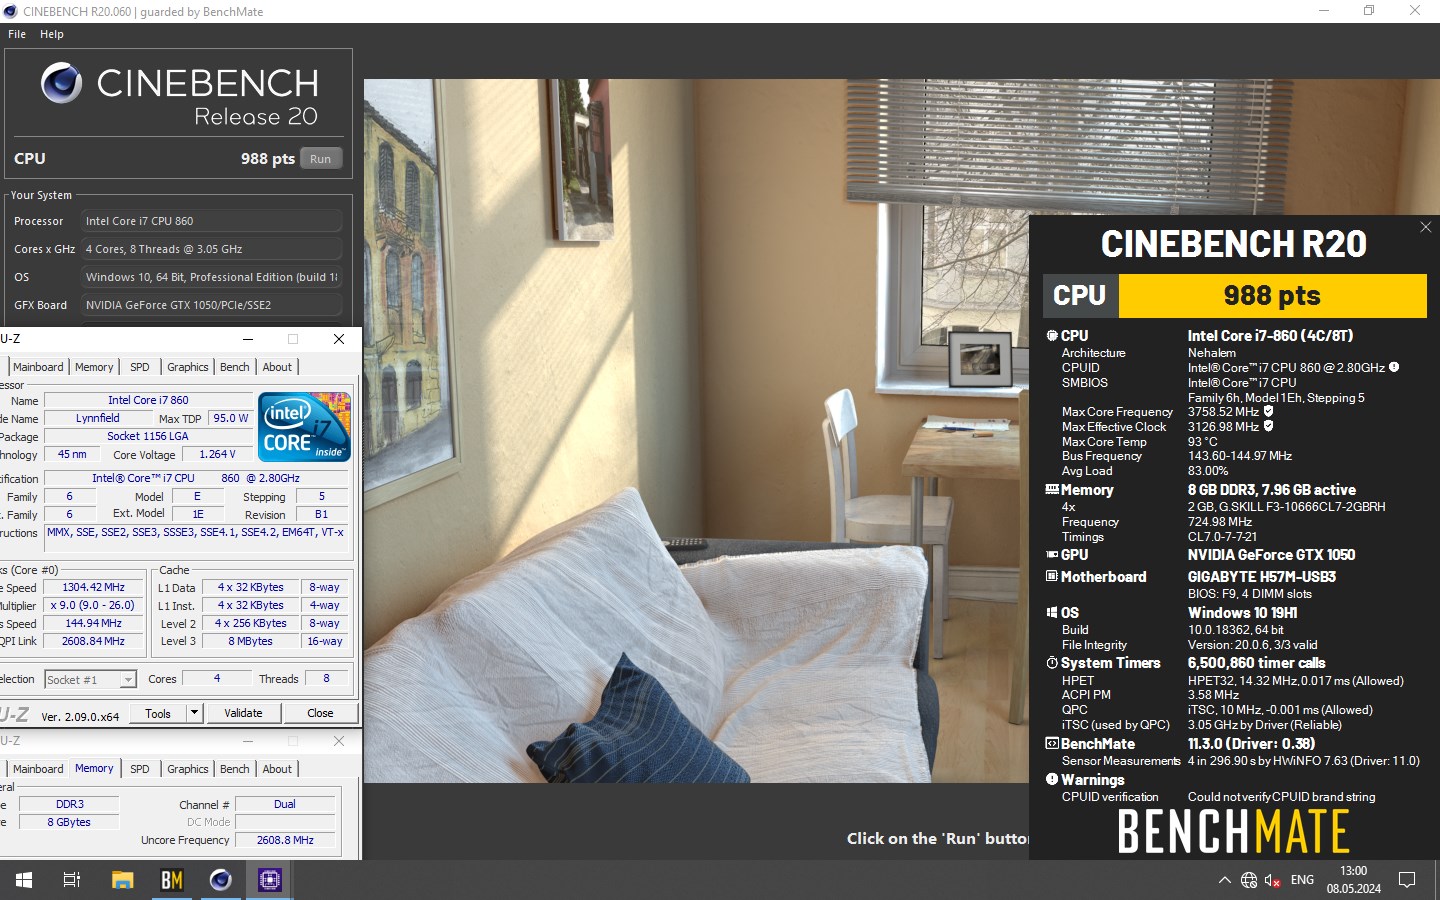This screenshot has width=1440, height=900.
Task: Click 'Could not verify CPUID brand string' warning text
Action: [x=1281, y=797]
